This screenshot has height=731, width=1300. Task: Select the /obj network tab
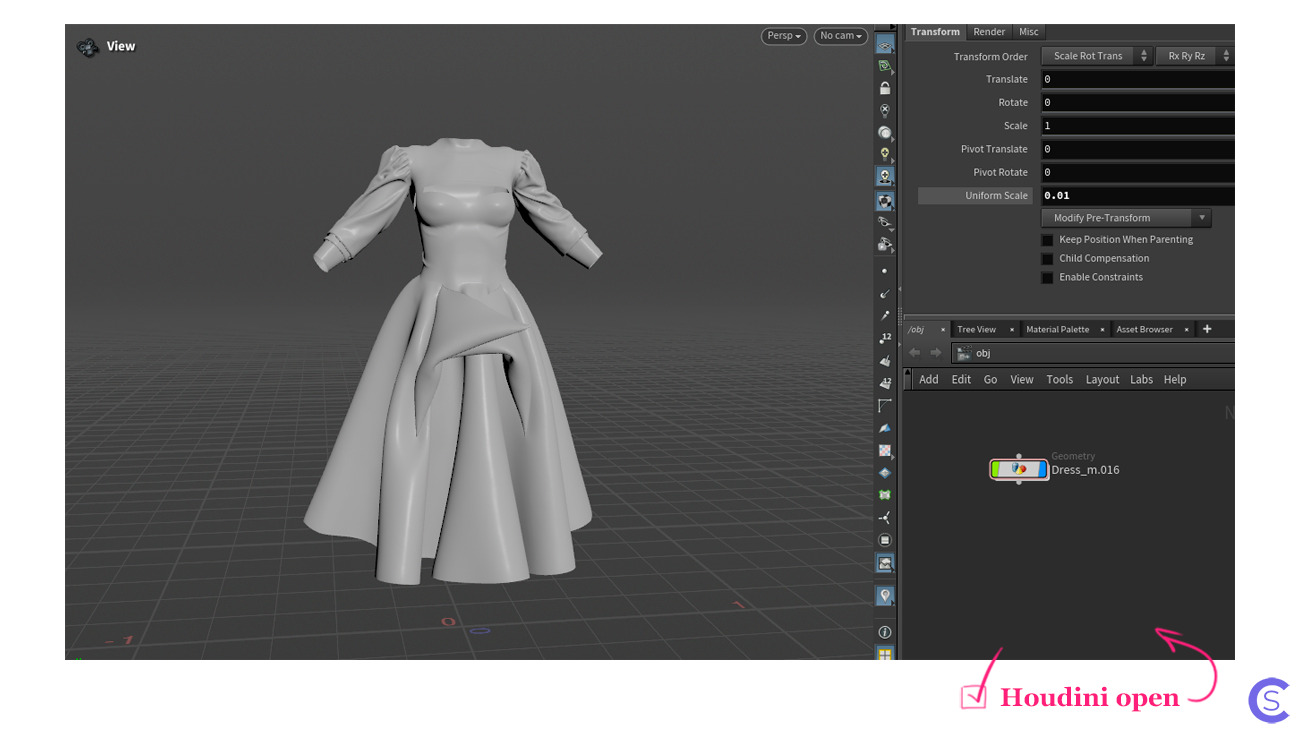click(x=916, y=329)
